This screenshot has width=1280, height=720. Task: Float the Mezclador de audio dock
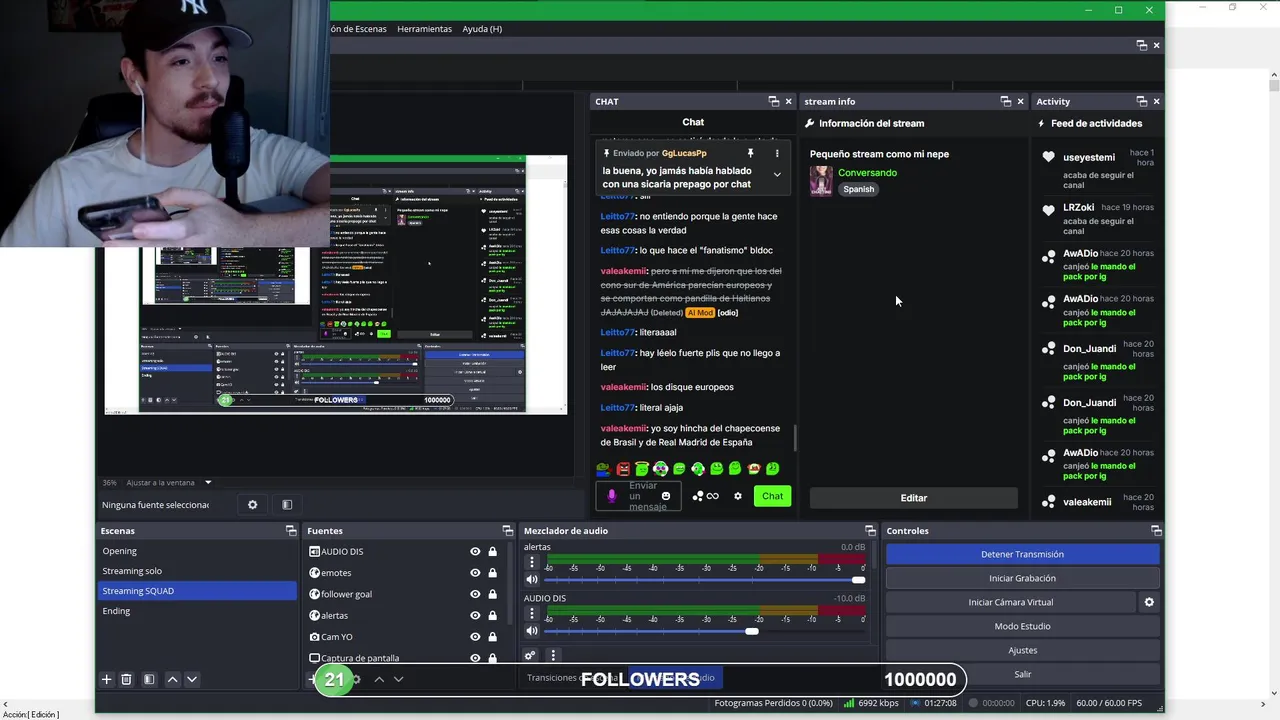click(x=870, y=531)
